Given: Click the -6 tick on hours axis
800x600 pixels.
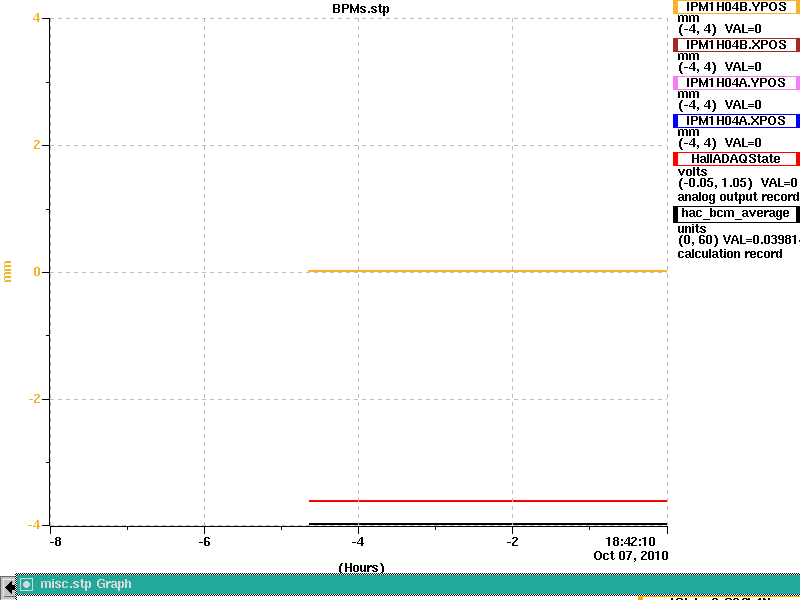Looking at the screenshot, I should [x=204, y=542].
